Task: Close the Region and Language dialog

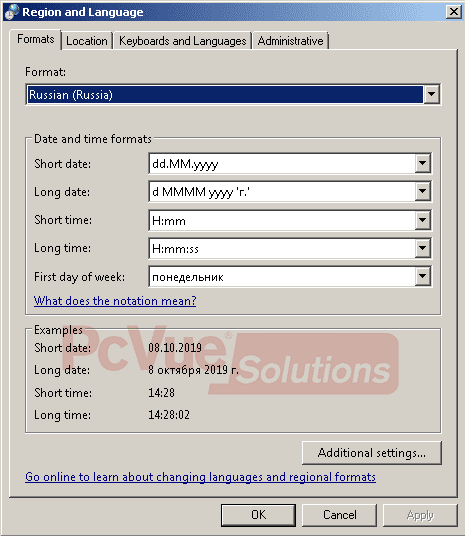Action: pyautogui.click(x=454, y=12)
